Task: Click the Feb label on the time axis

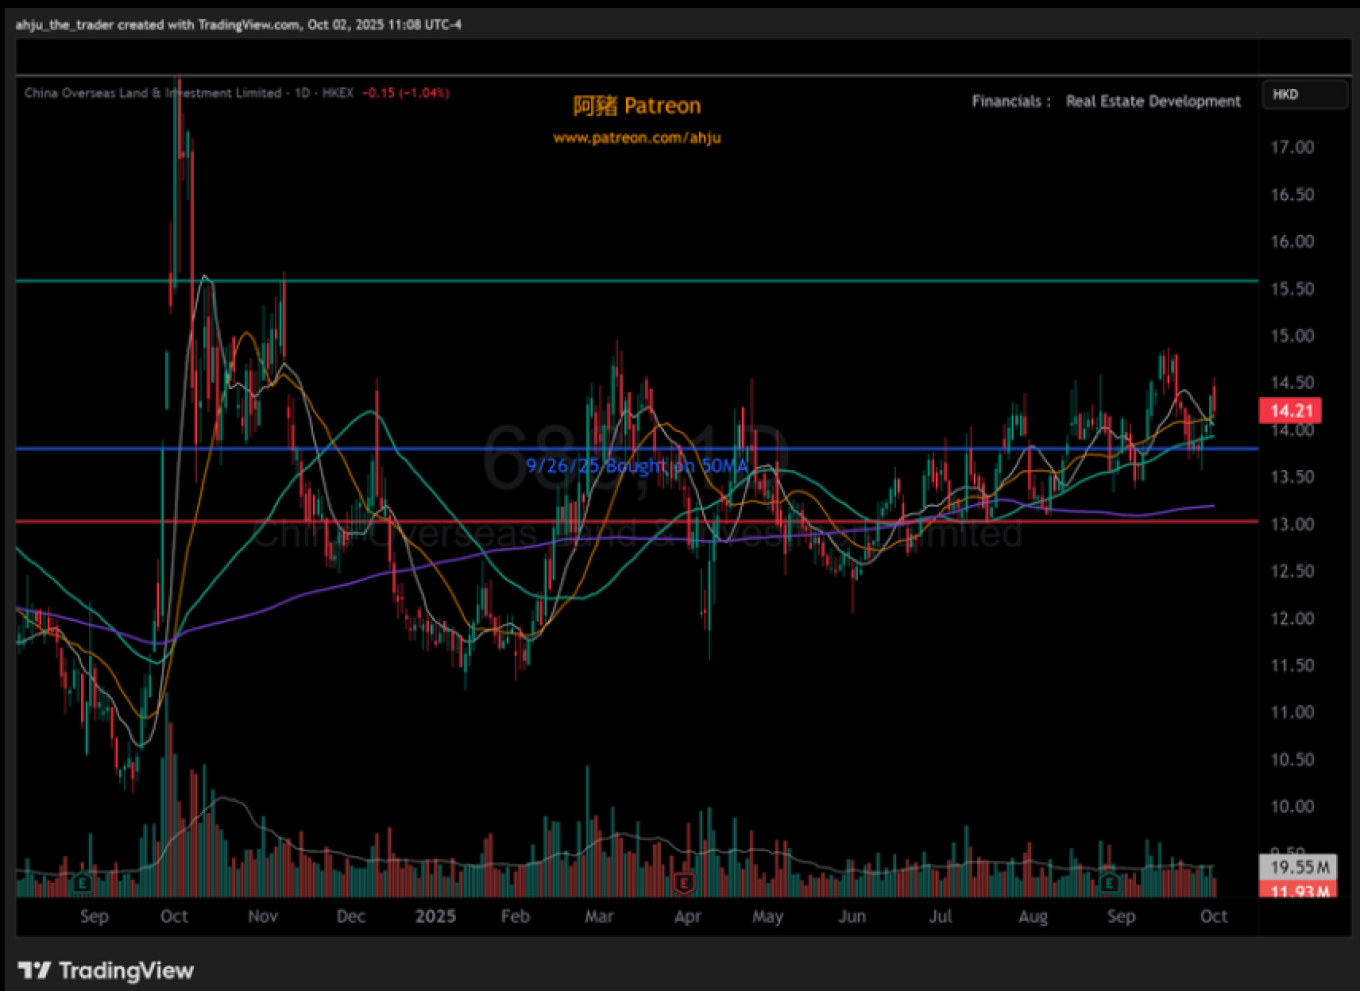Action: click(x=515, y=916)
